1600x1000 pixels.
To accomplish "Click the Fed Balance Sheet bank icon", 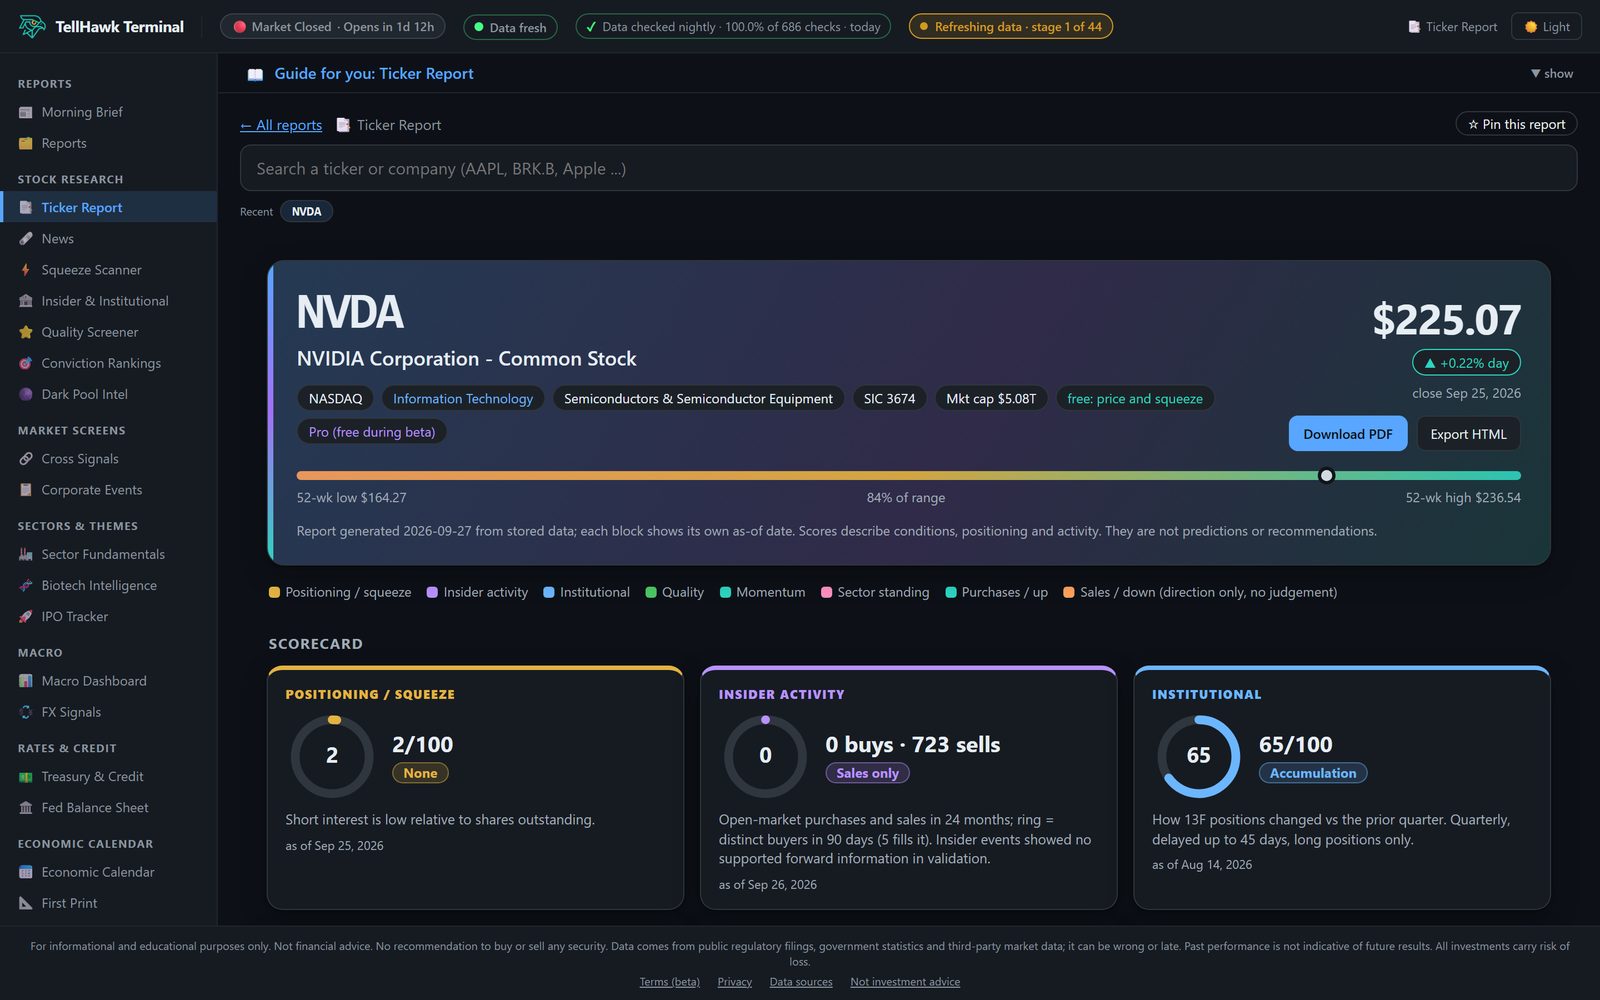I will pos(26,807).
